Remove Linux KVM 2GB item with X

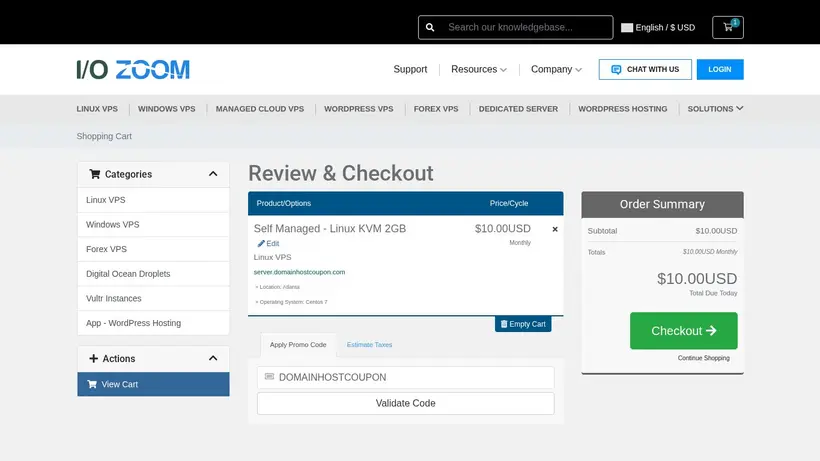click(x=555, y=229)
